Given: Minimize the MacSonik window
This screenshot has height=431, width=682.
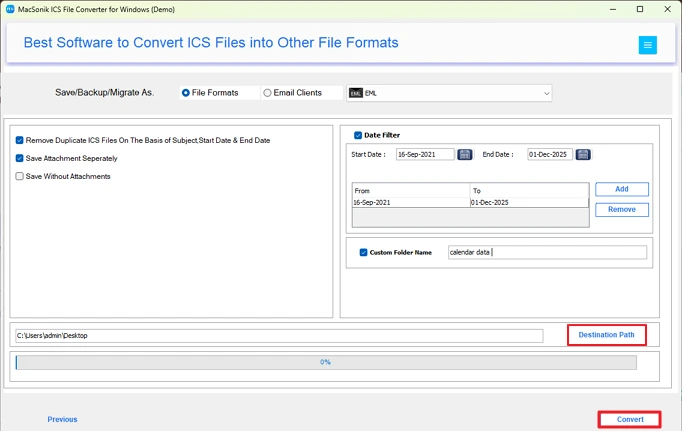Looking at the screenshot, I should click(613, 9).
